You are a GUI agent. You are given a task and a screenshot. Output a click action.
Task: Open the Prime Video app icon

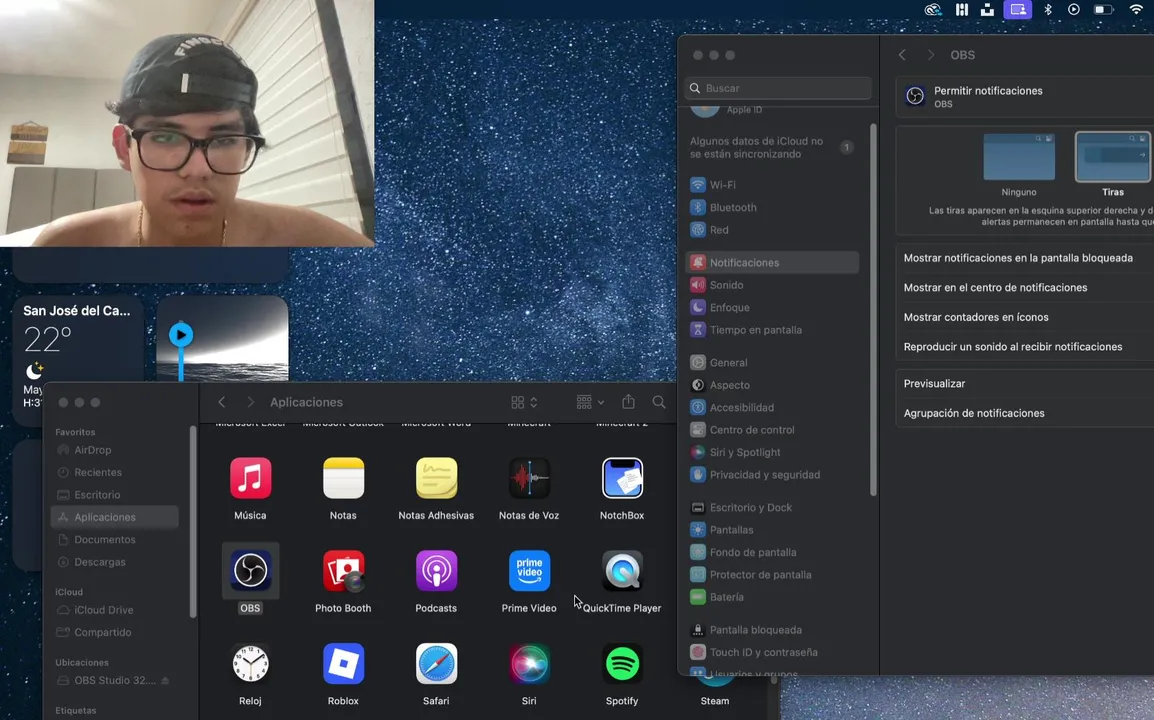pos(529,571)
